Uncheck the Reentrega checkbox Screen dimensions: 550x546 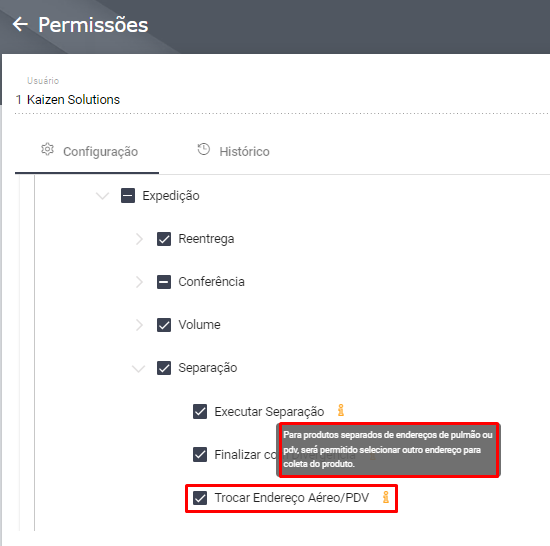(164, 239)
